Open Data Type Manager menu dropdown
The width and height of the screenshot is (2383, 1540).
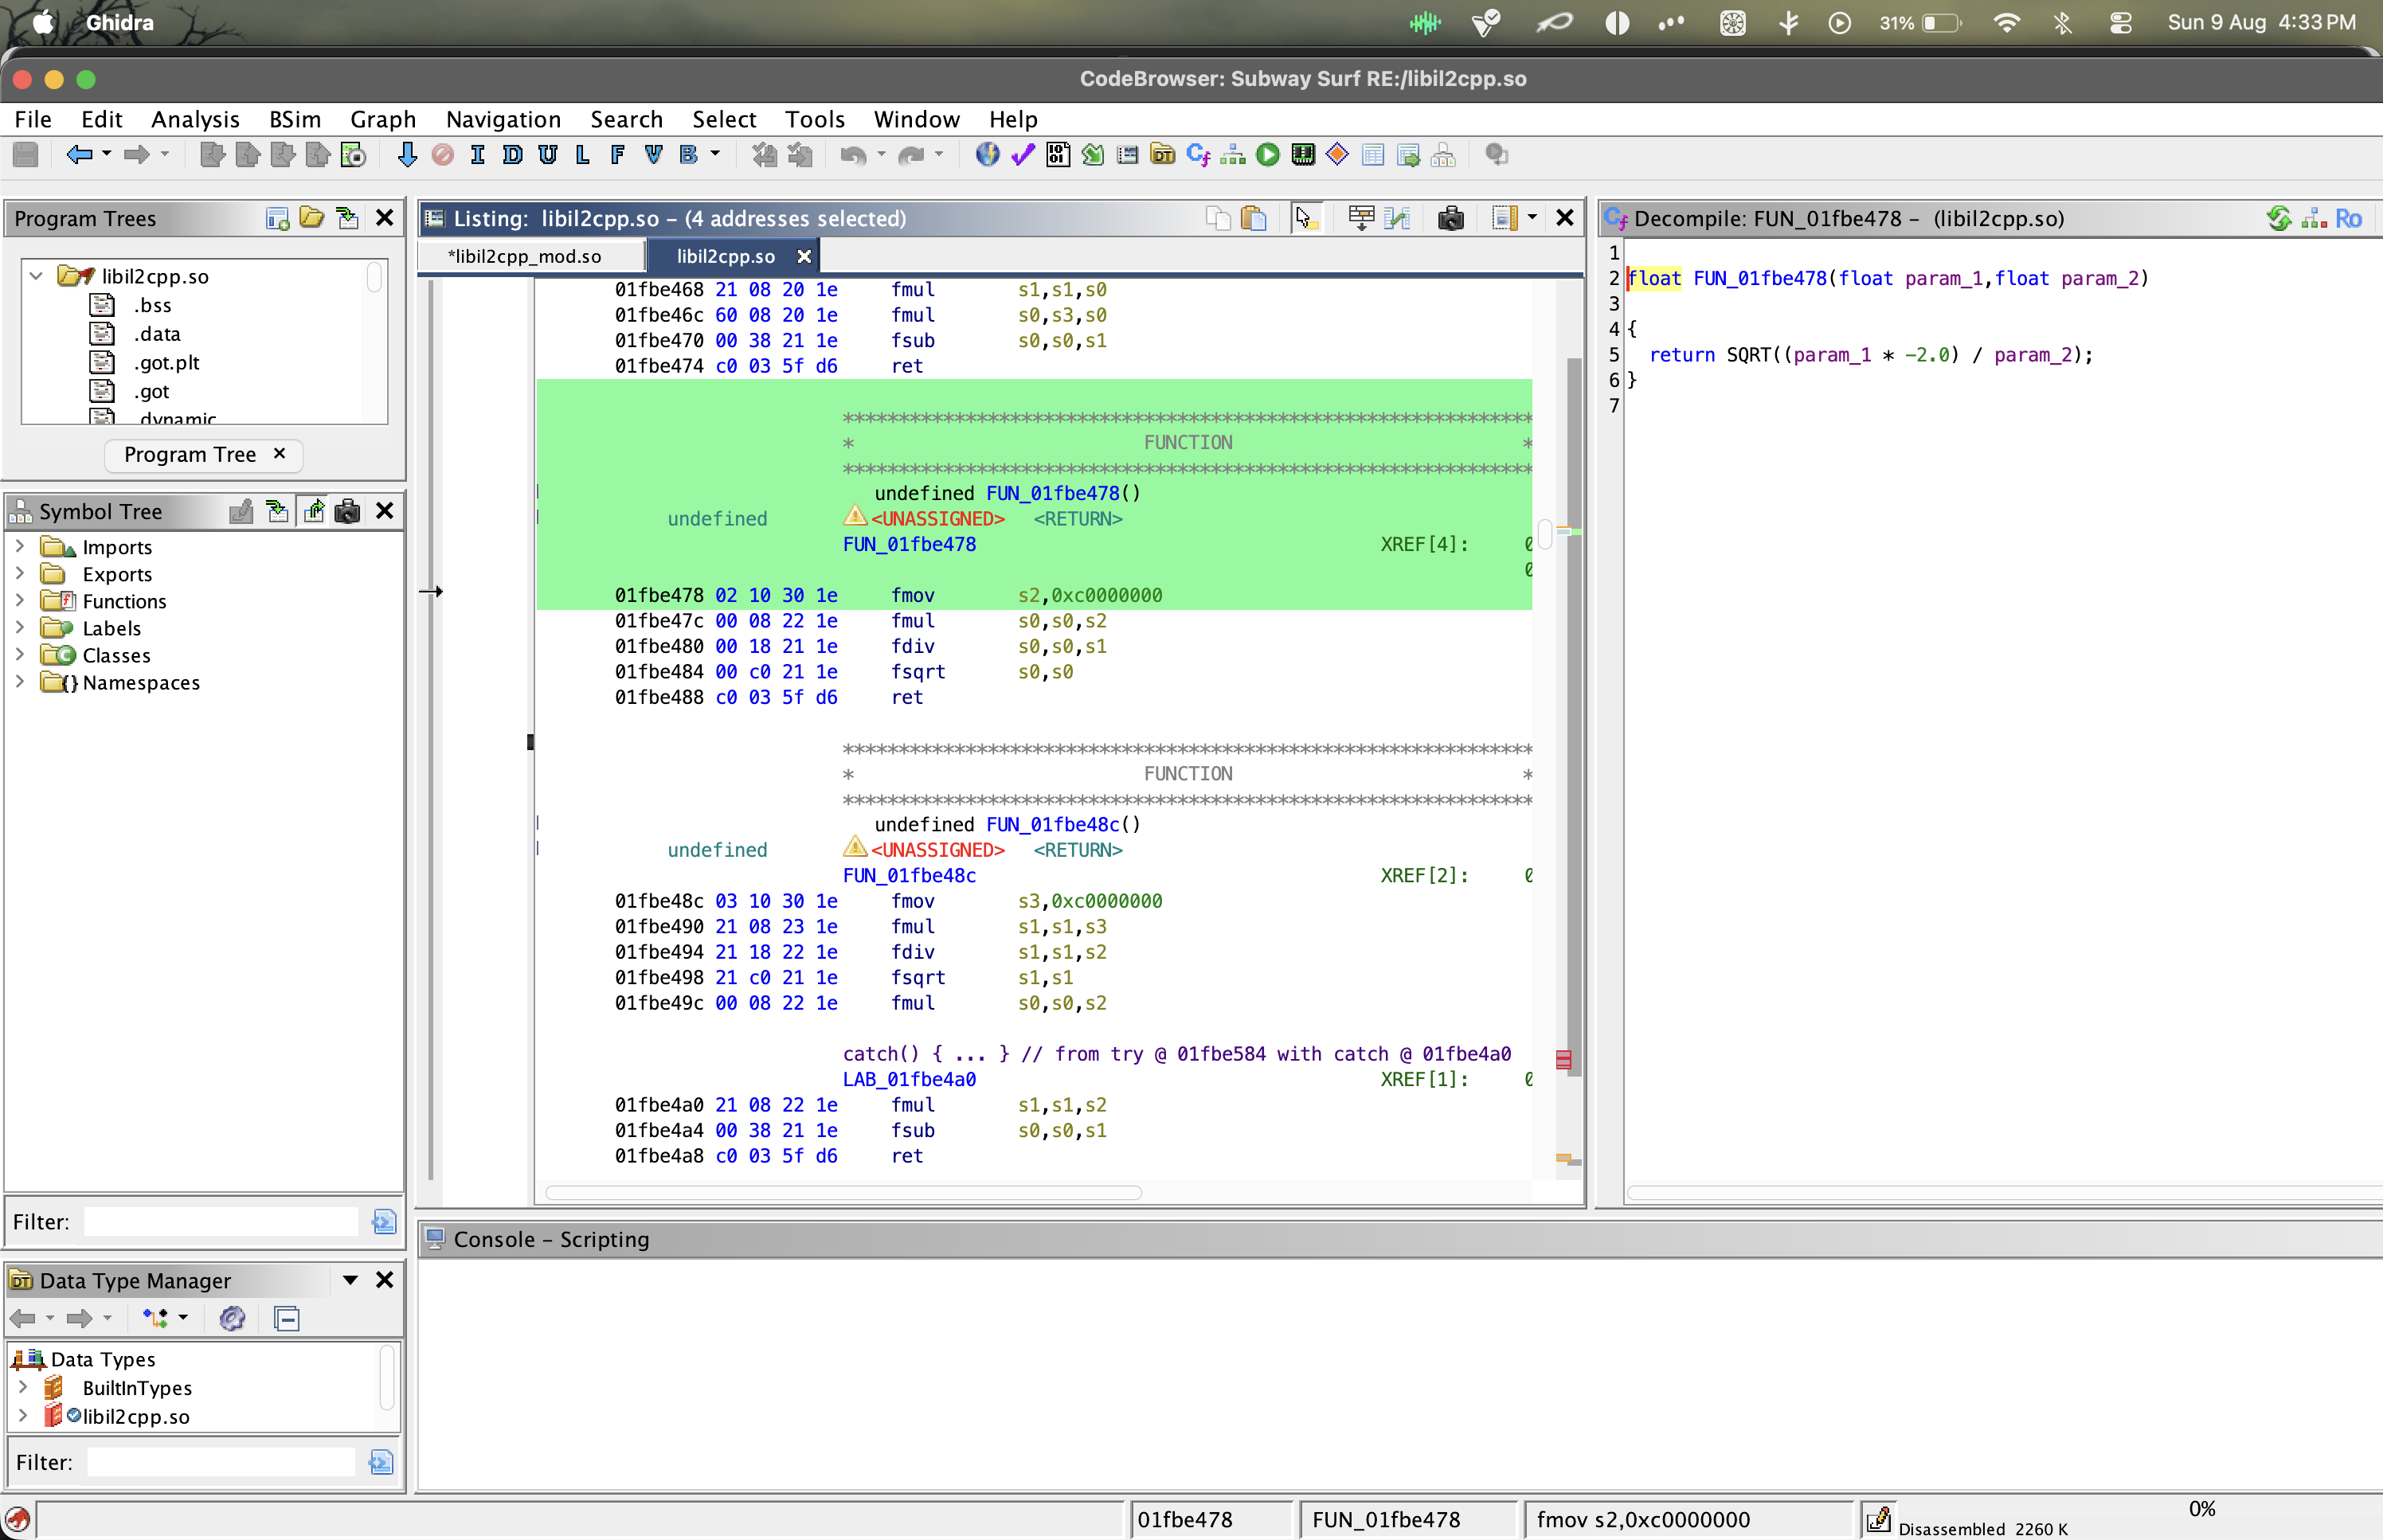tap(350, 1280)
